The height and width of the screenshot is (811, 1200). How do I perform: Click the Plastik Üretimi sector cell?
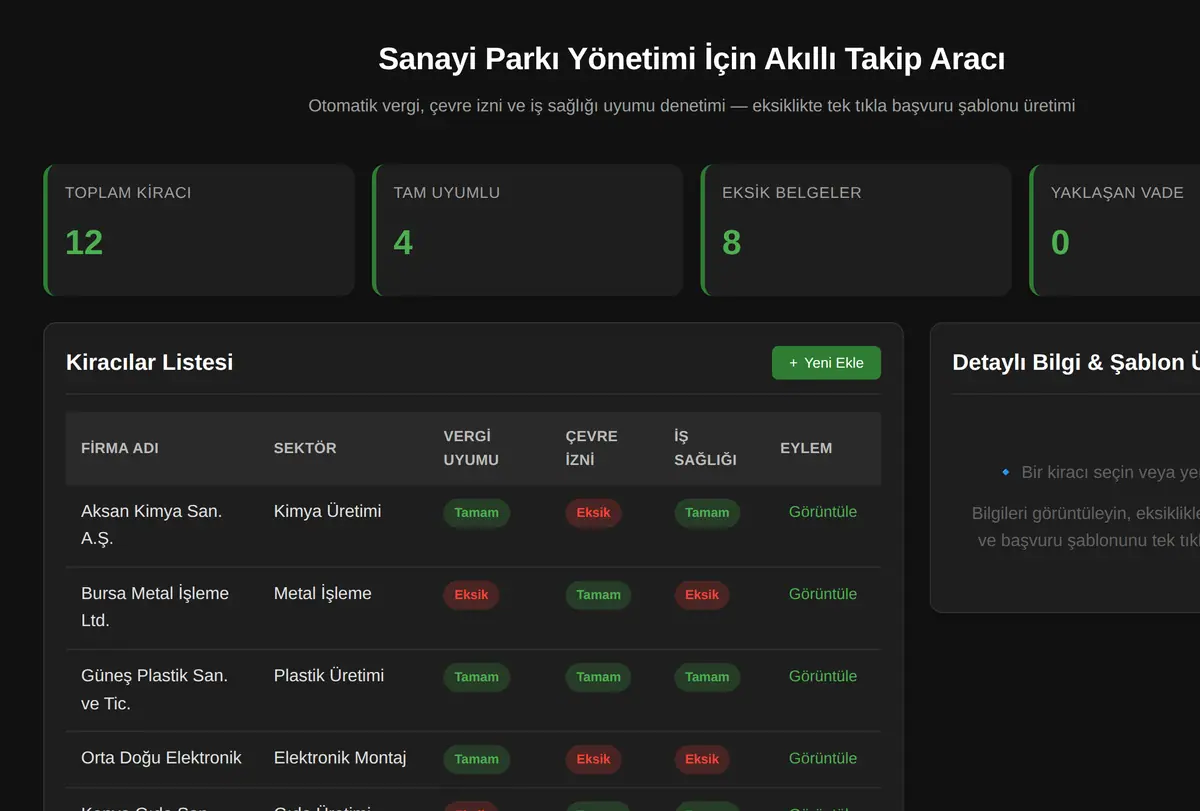[x=329, y=675]
